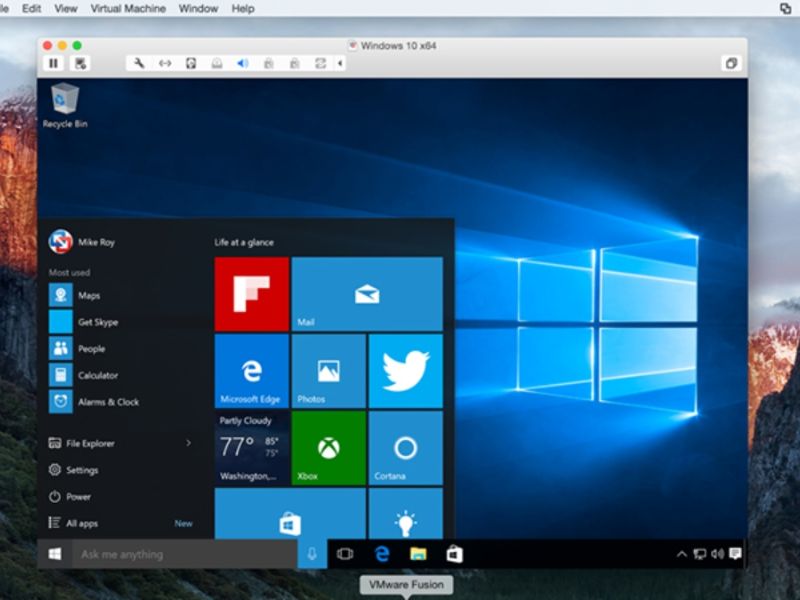Open the Window menu

coord(198,9)
